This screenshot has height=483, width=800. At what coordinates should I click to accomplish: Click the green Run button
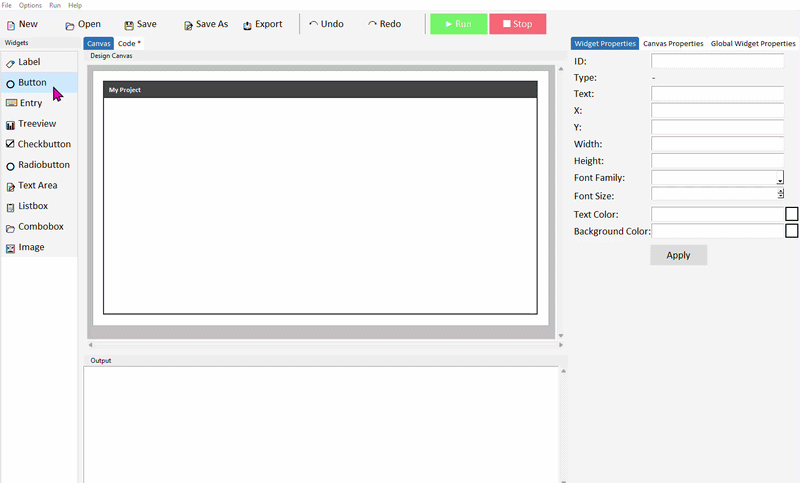(x=459, y=24)
